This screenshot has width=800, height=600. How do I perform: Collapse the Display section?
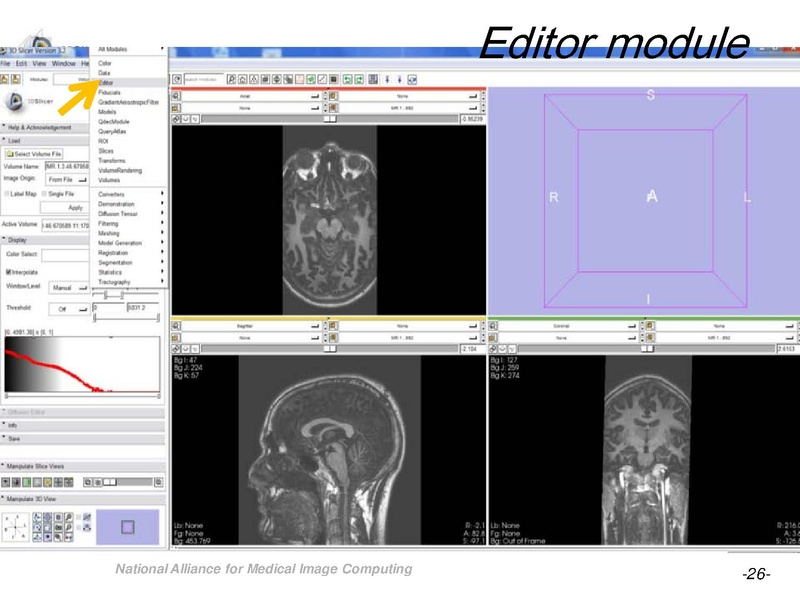point(45,240)
